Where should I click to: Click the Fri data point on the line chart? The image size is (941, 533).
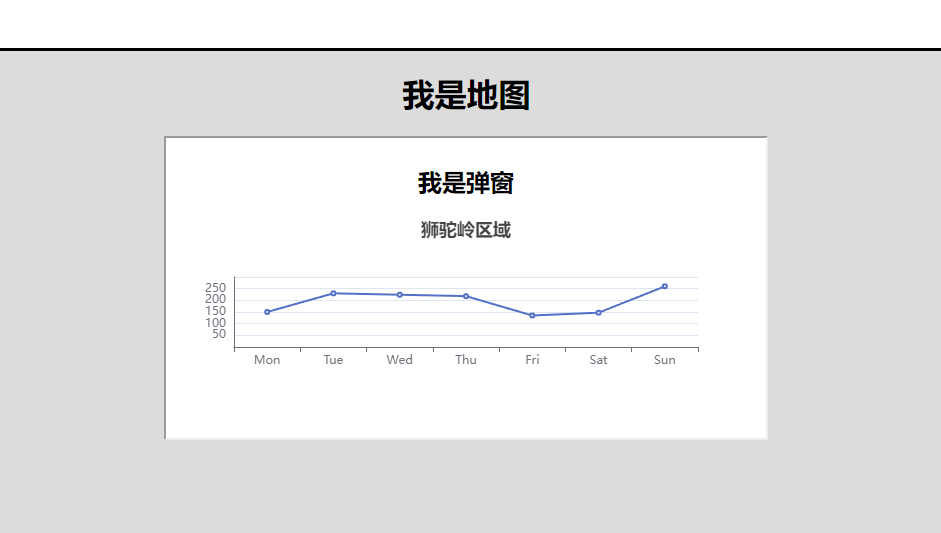[532, 316]
